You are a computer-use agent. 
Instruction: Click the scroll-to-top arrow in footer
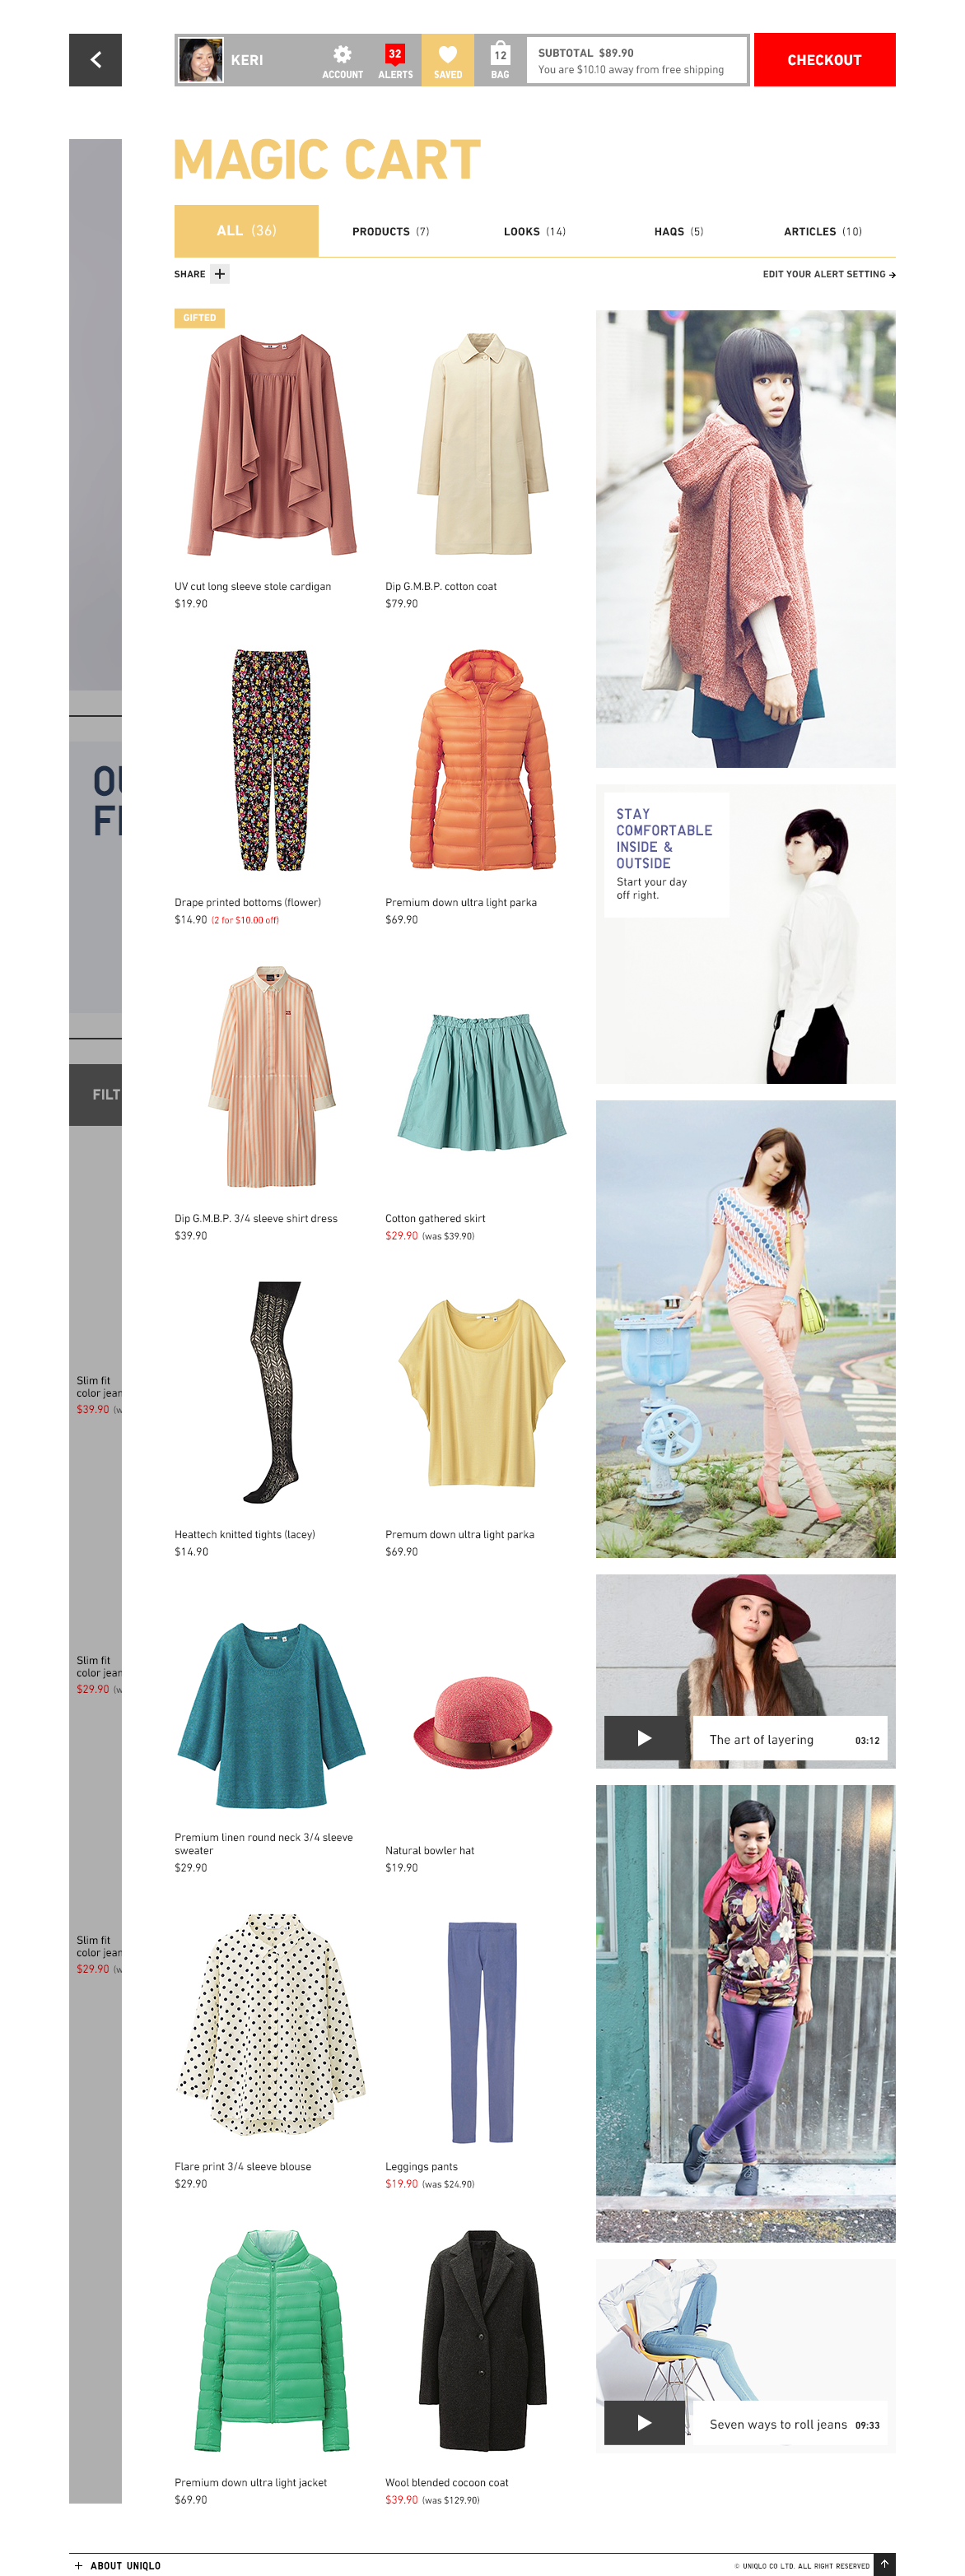click(884, 2564)
